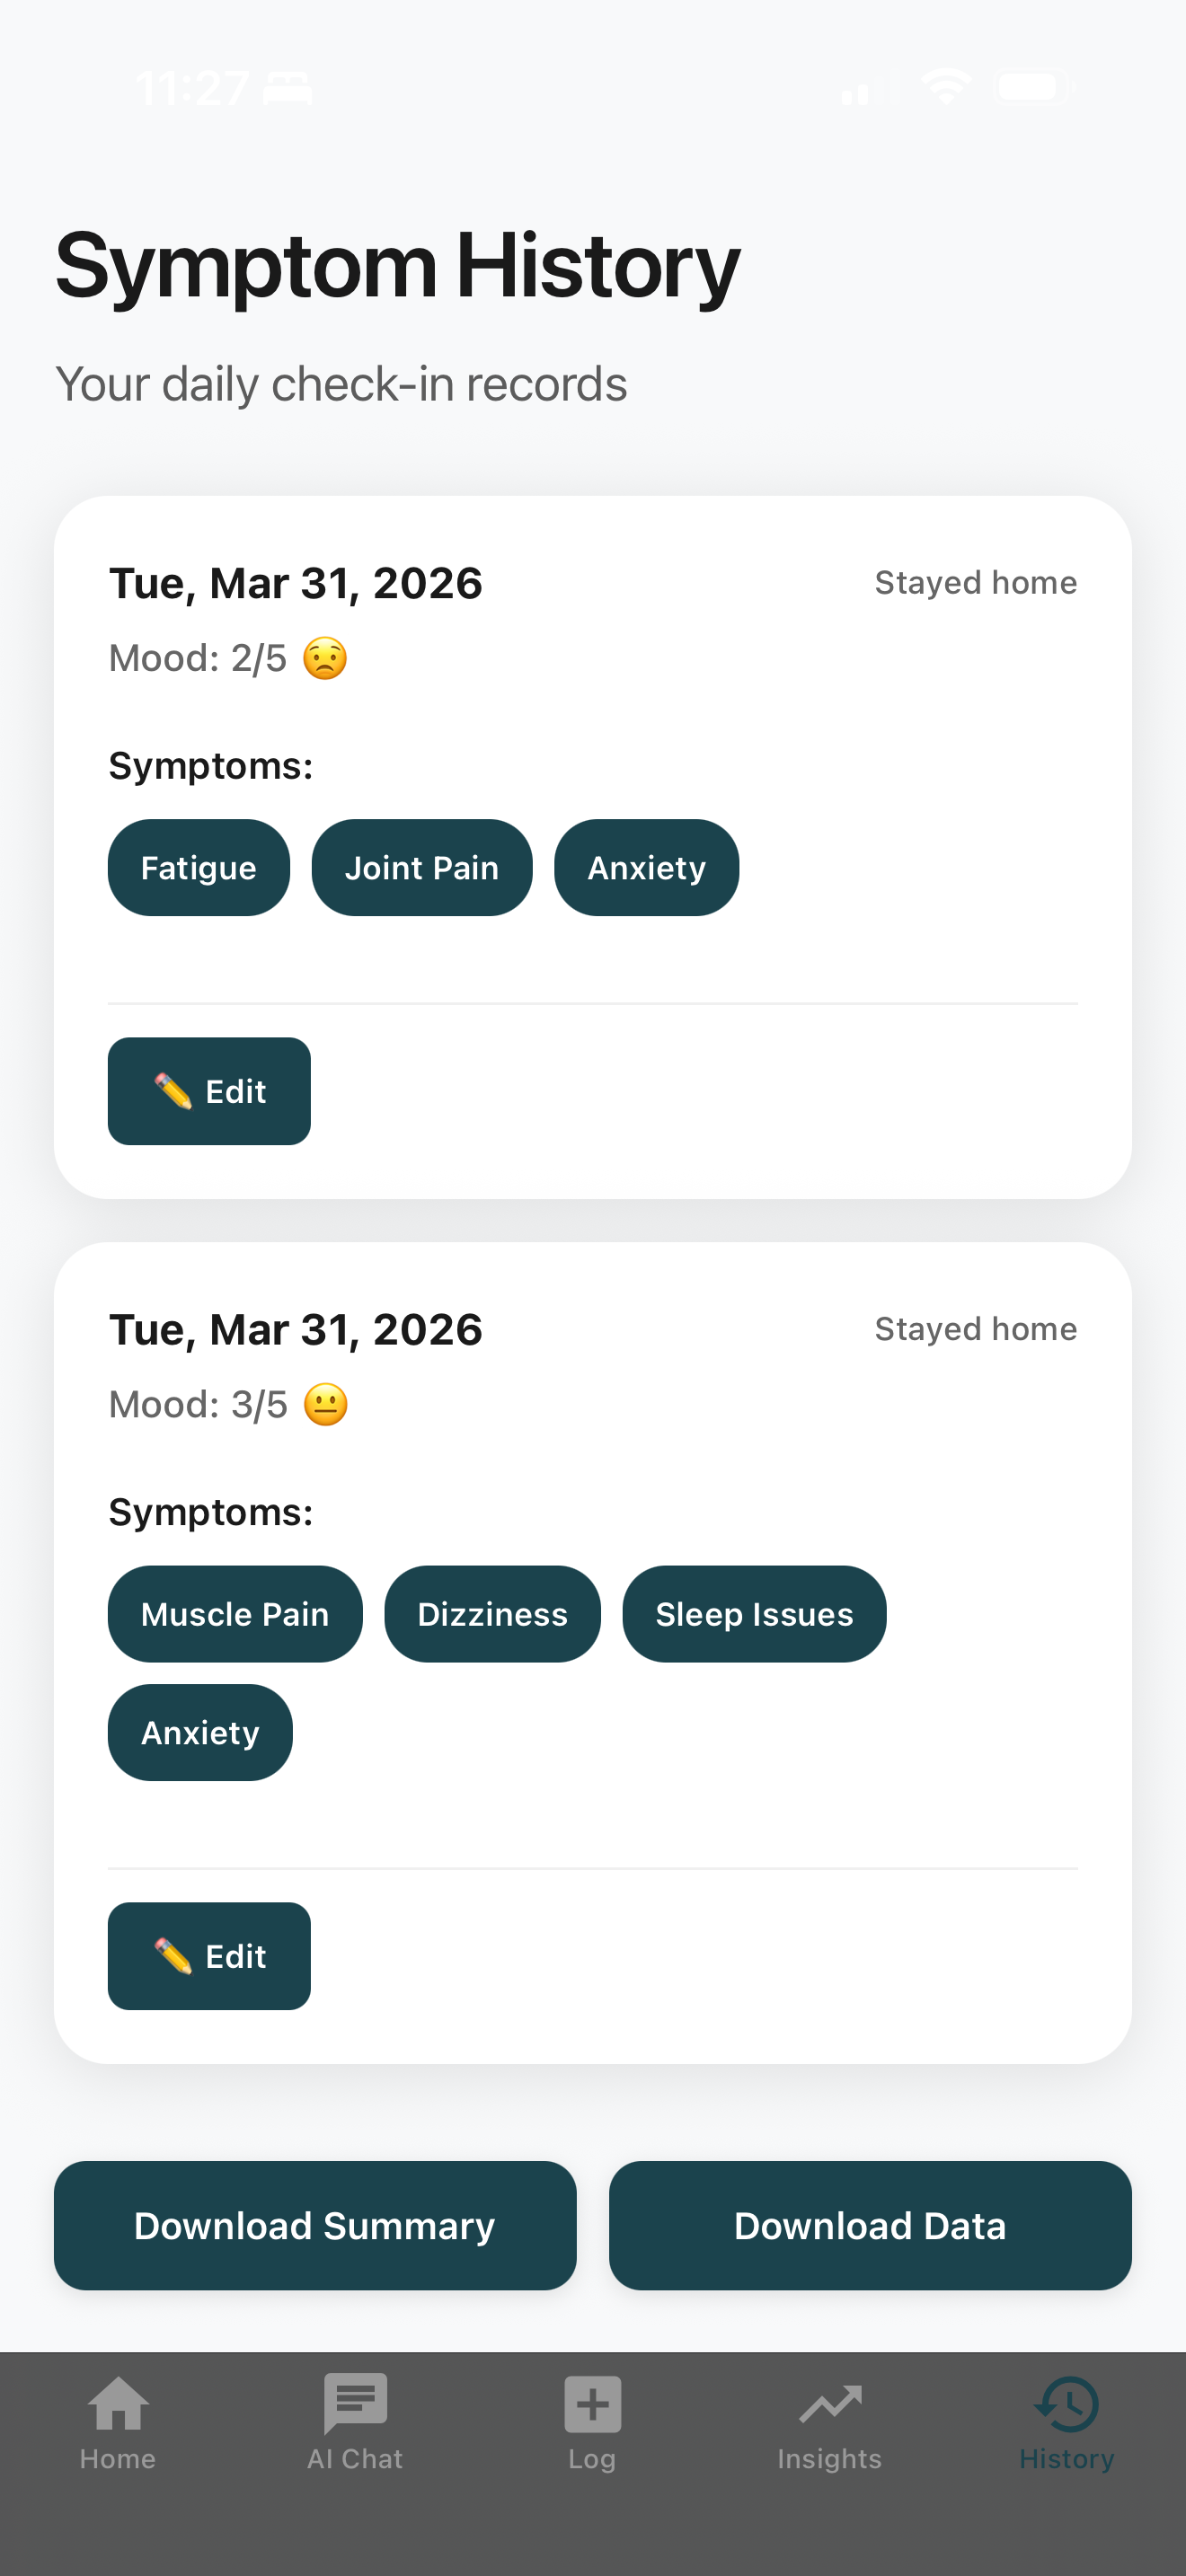
Task: Tap the first card's date heading
Action: [x=295, y=582]
